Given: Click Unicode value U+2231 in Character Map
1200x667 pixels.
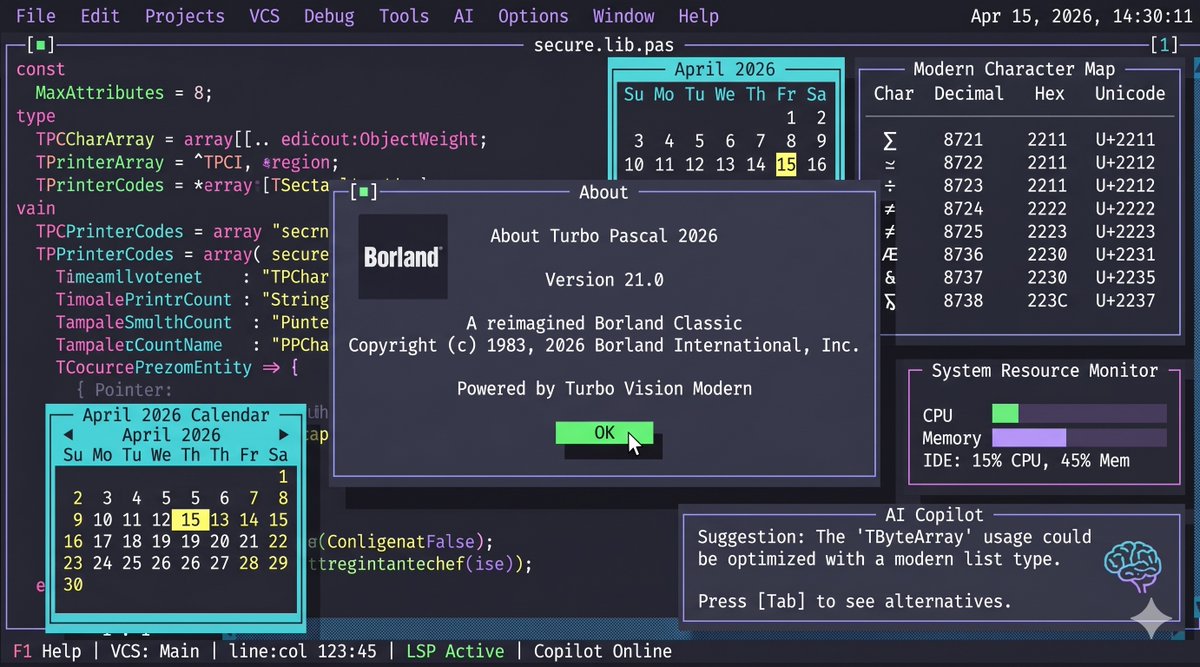Looking at the screenshot, I should point(1125,255).
